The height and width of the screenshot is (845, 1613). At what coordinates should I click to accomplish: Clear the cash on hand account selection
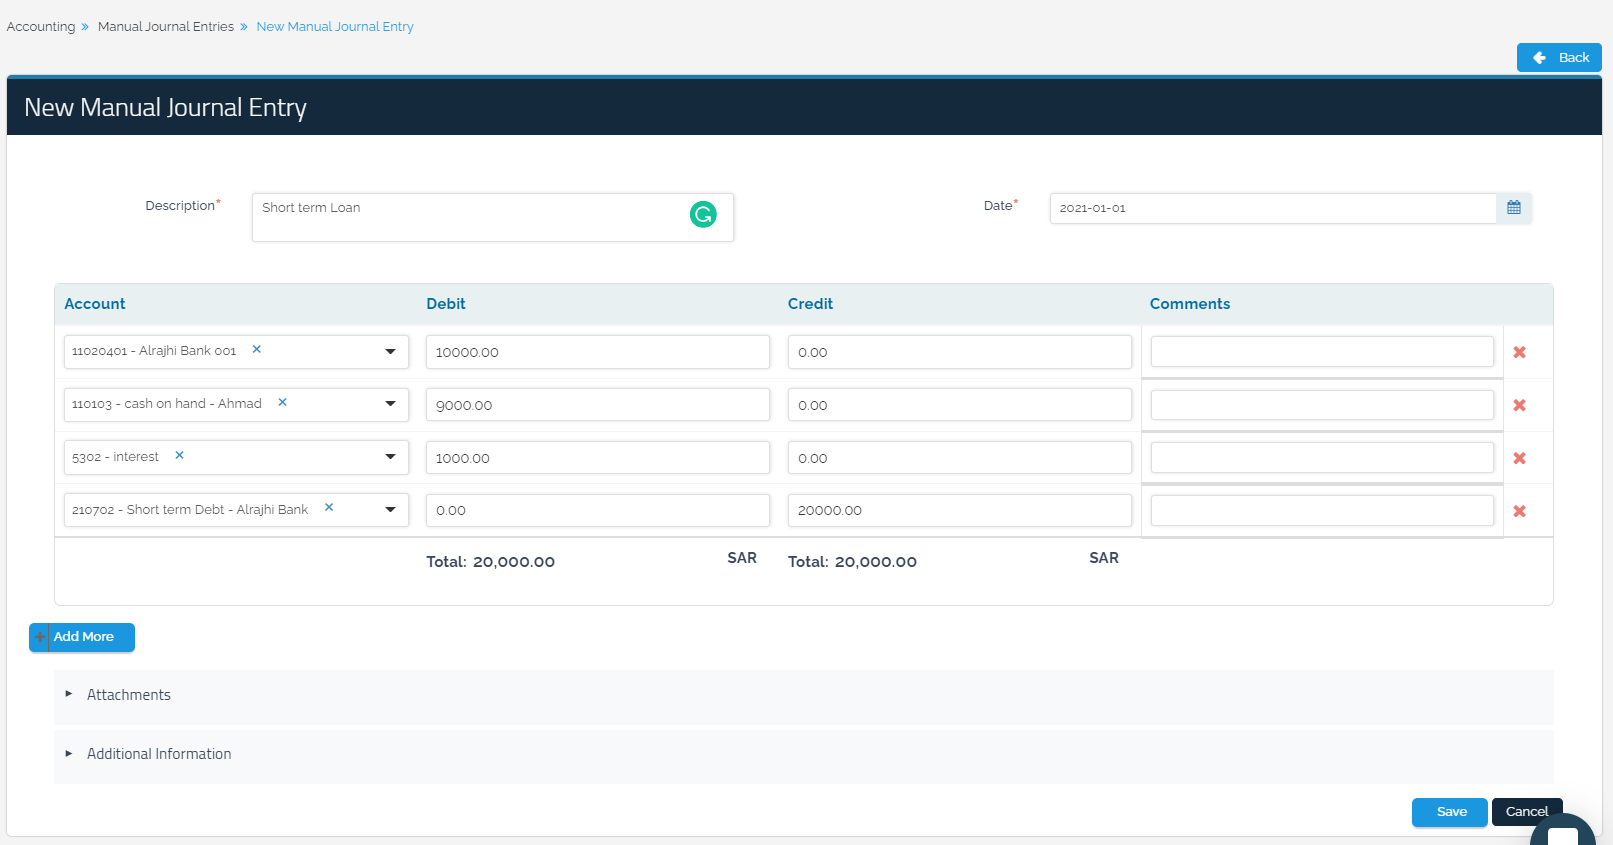pyautogui.click(x=282, y=403)
